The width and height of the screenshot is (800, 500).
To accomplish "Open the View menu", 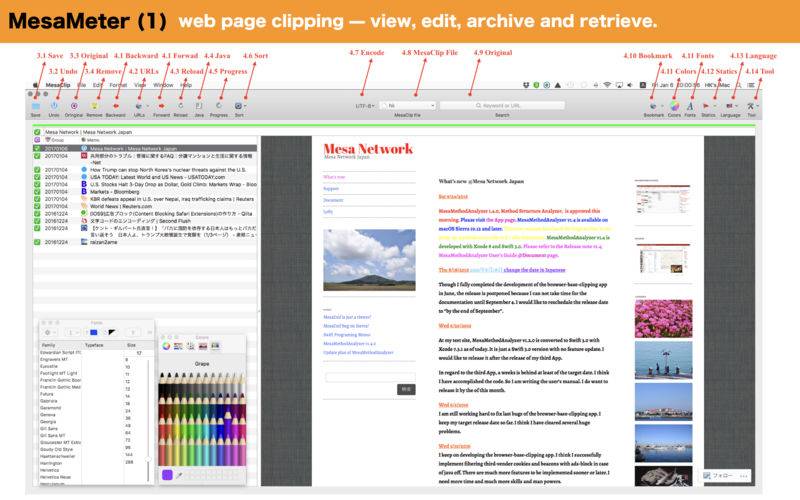I will pos(140,85).
